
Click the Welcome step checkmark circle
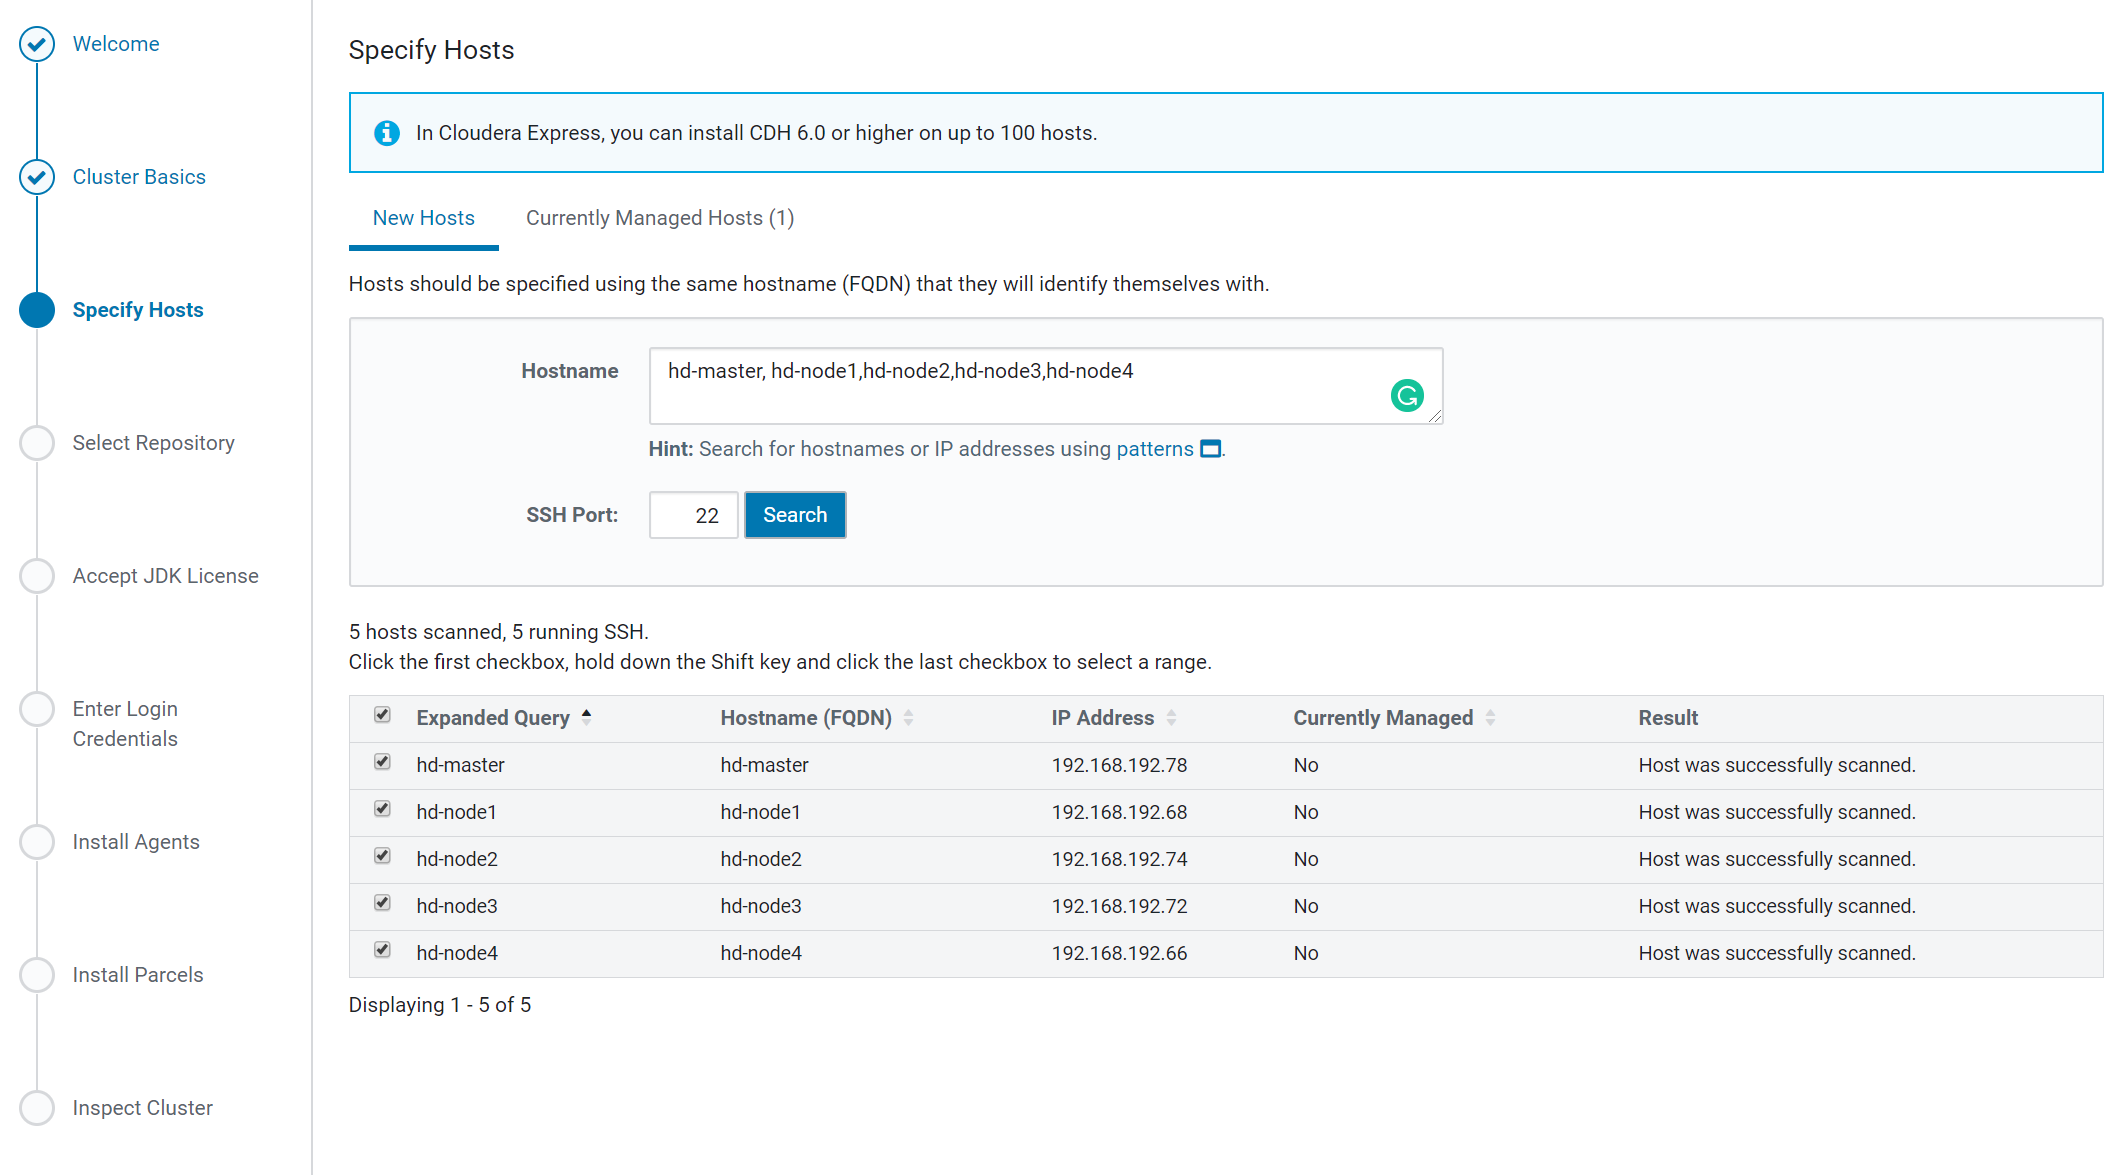pyautogui.click(x=37, y=44)
